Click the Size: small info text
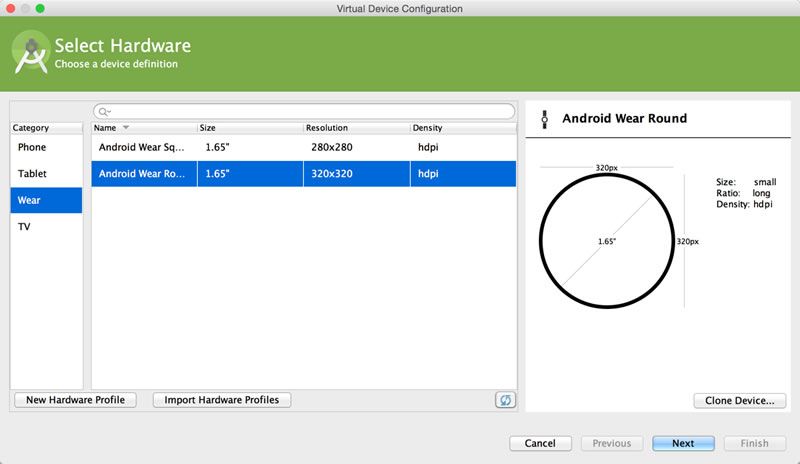Screen dimensions: 800x464 click(x=746, y=182)
